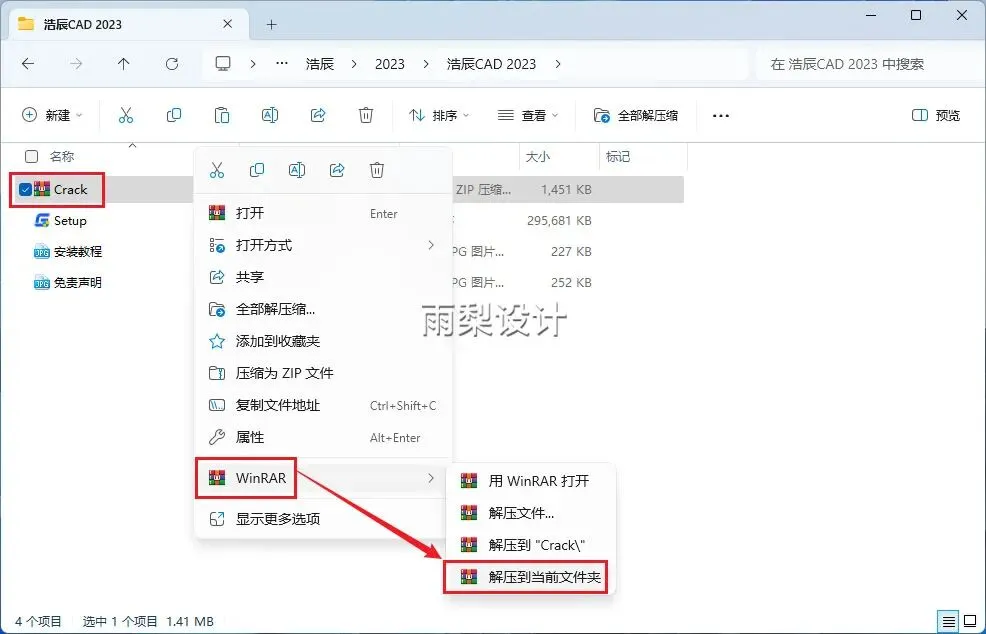986x634 pixels.
Task: Click the 安装教程 JPG file icon
Action: 42,252
